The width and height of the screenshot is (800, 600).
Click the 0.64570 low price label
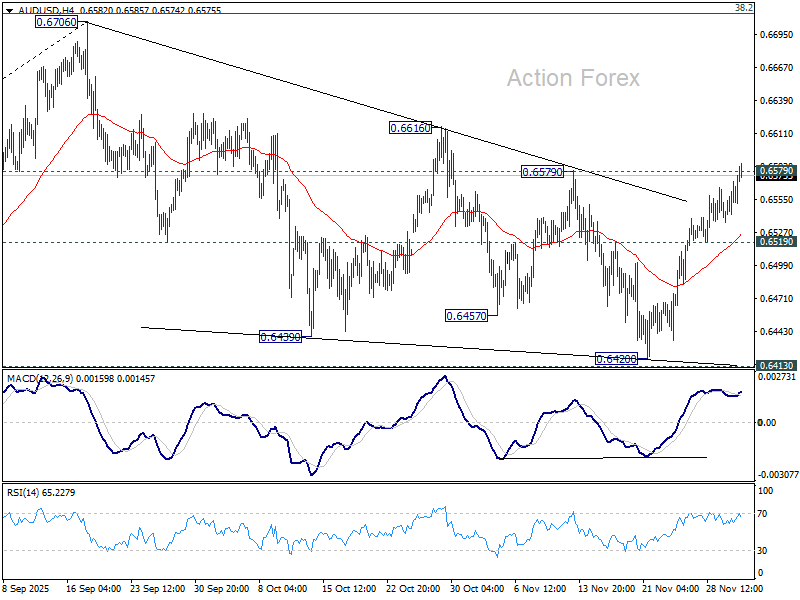(x=466, y=316)
